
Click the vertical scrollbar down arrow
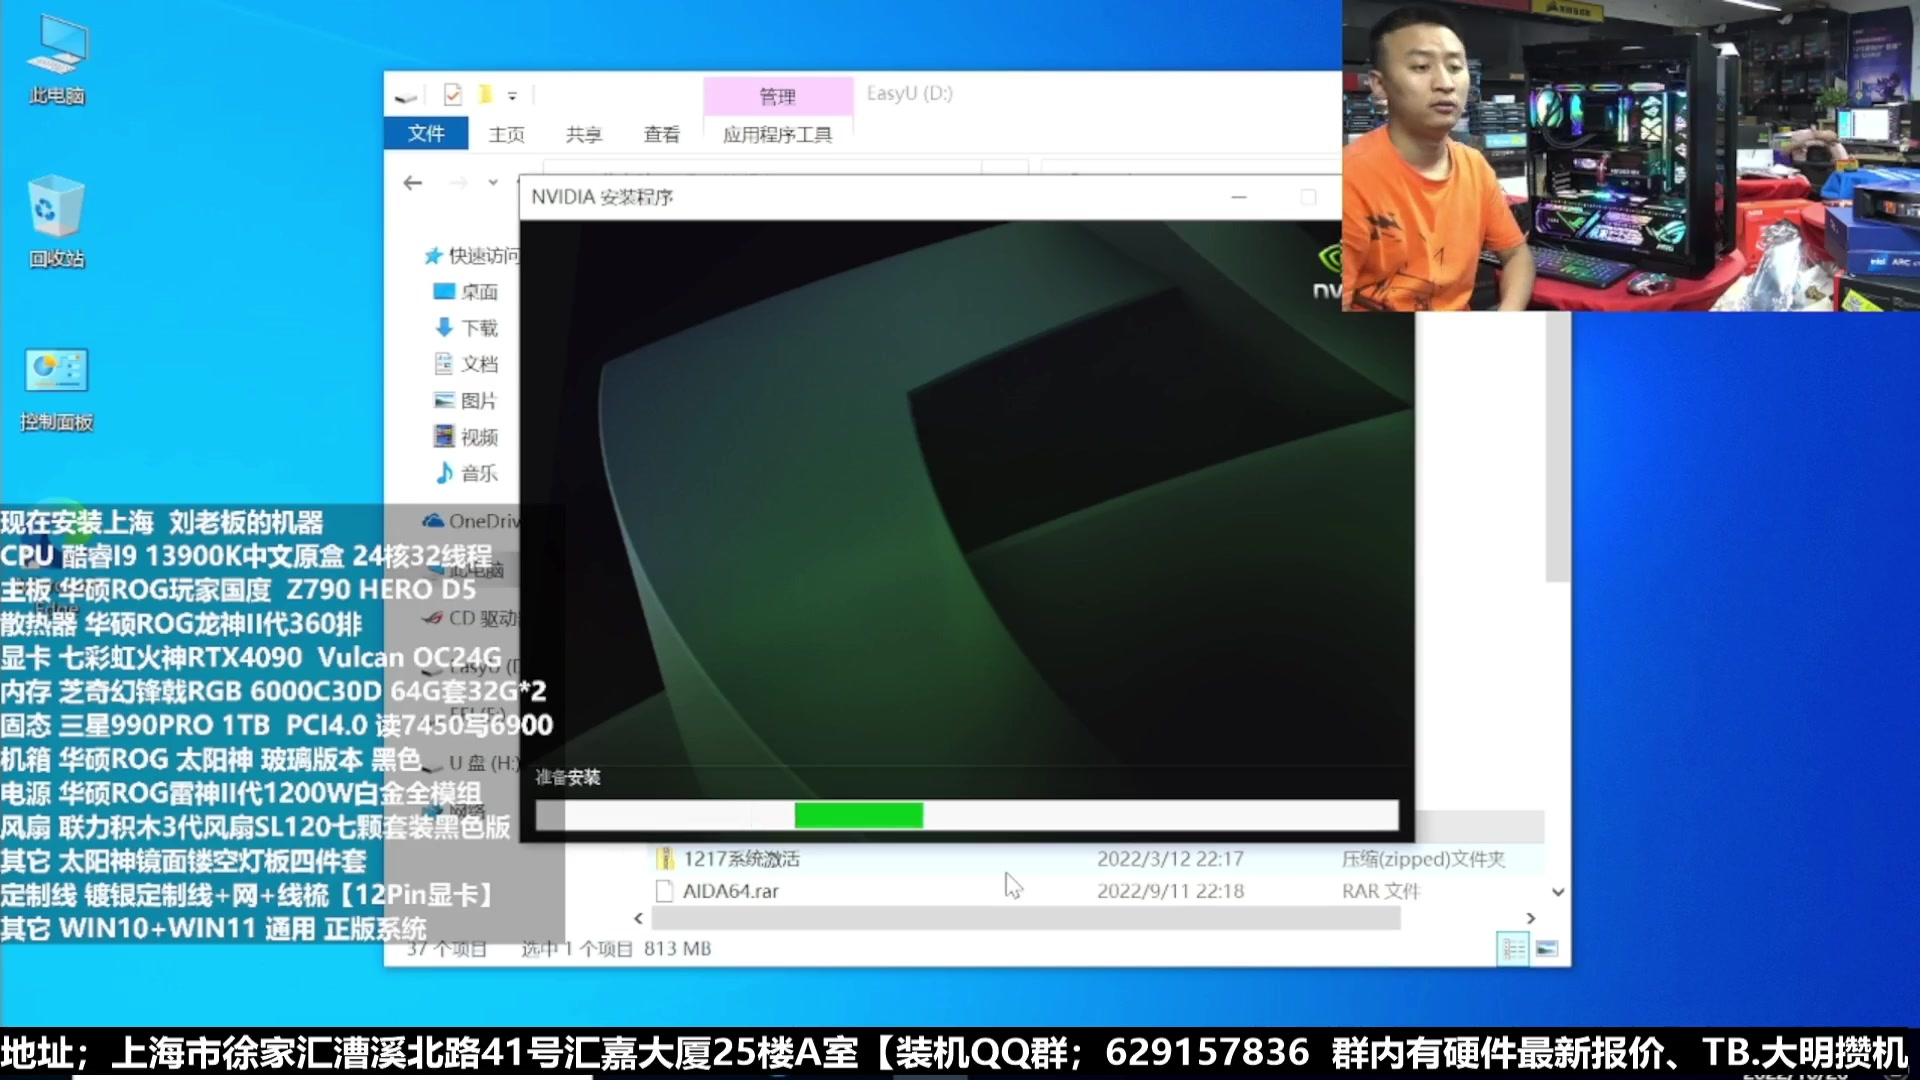click(1558, 892)
